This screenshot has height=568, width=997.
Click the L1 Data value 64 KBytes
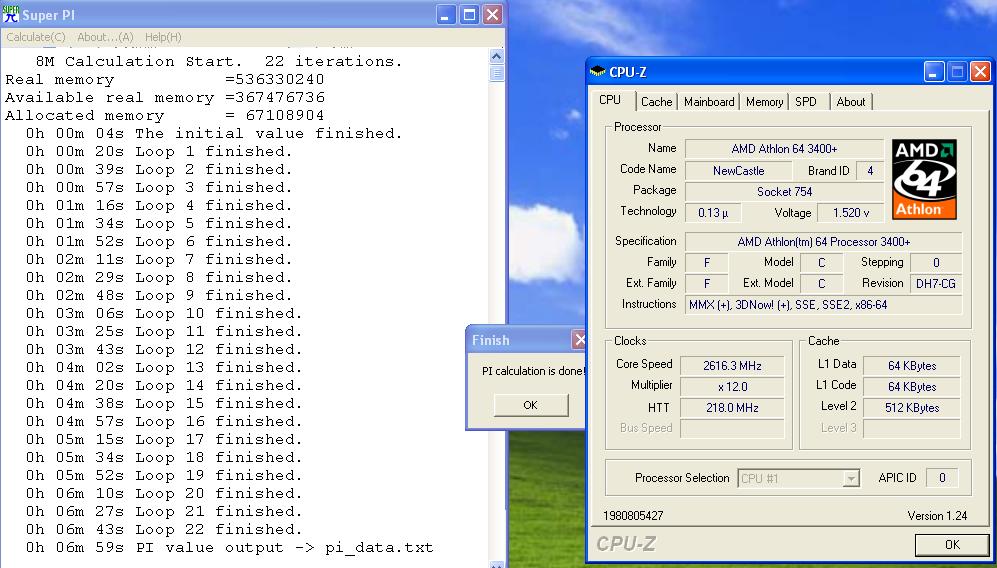pos(911,366)
